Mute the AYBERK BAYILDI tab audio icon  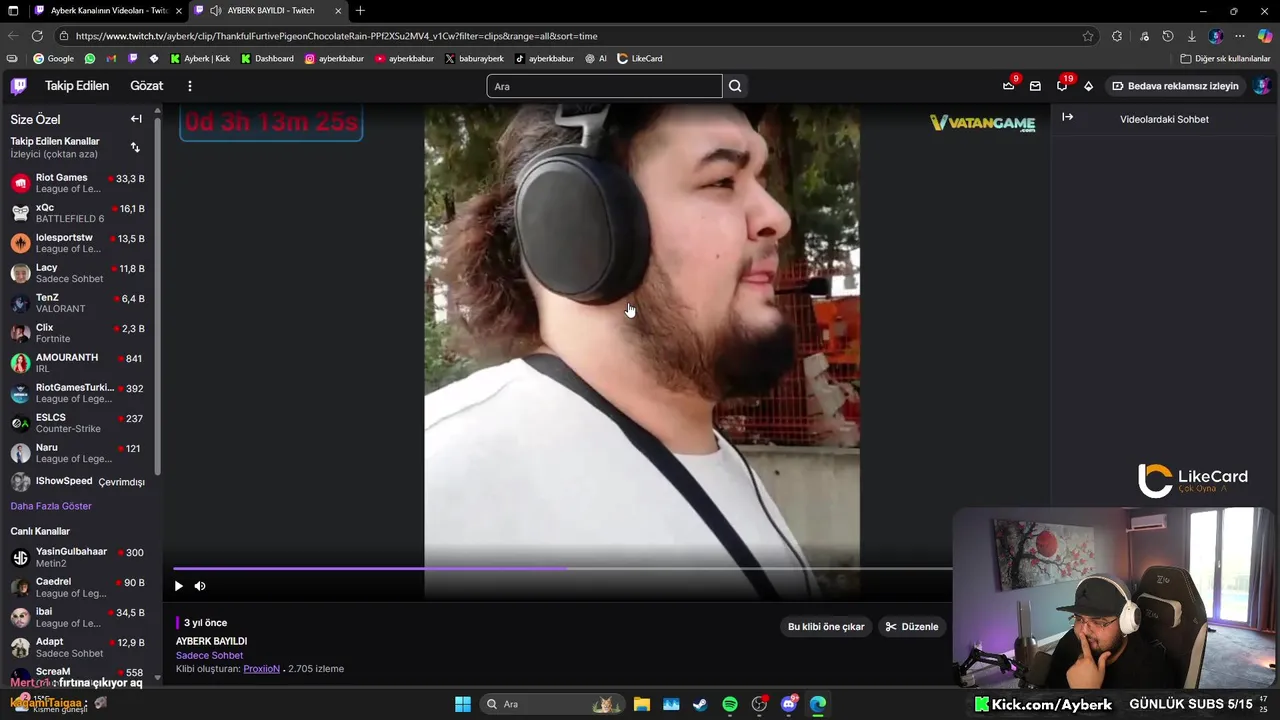[215, 11]
